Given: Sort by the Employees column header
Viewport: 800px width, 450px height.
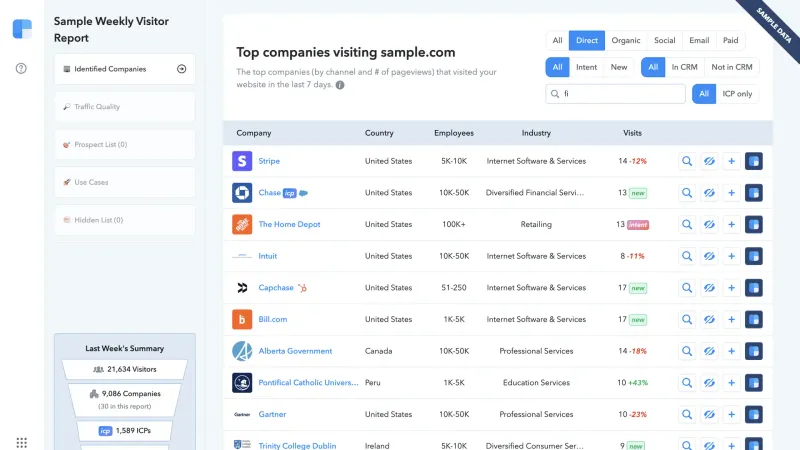Looking at the screenshot, I should (454, 133).
